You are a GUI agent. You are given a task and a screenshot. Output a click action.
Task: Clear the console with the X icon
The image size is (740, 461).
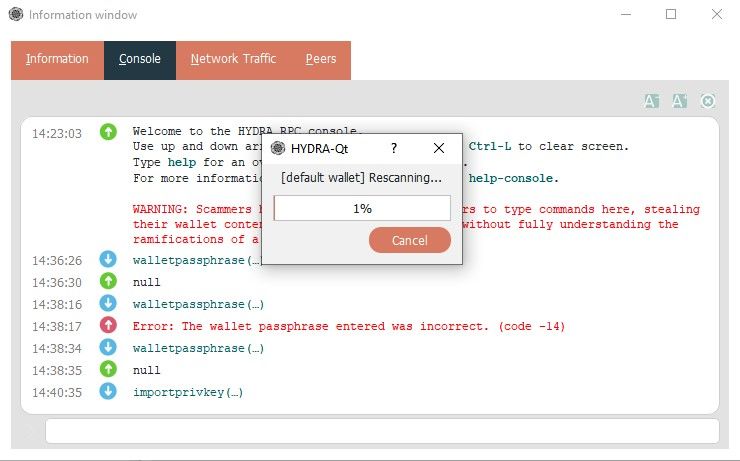(707, 101)
